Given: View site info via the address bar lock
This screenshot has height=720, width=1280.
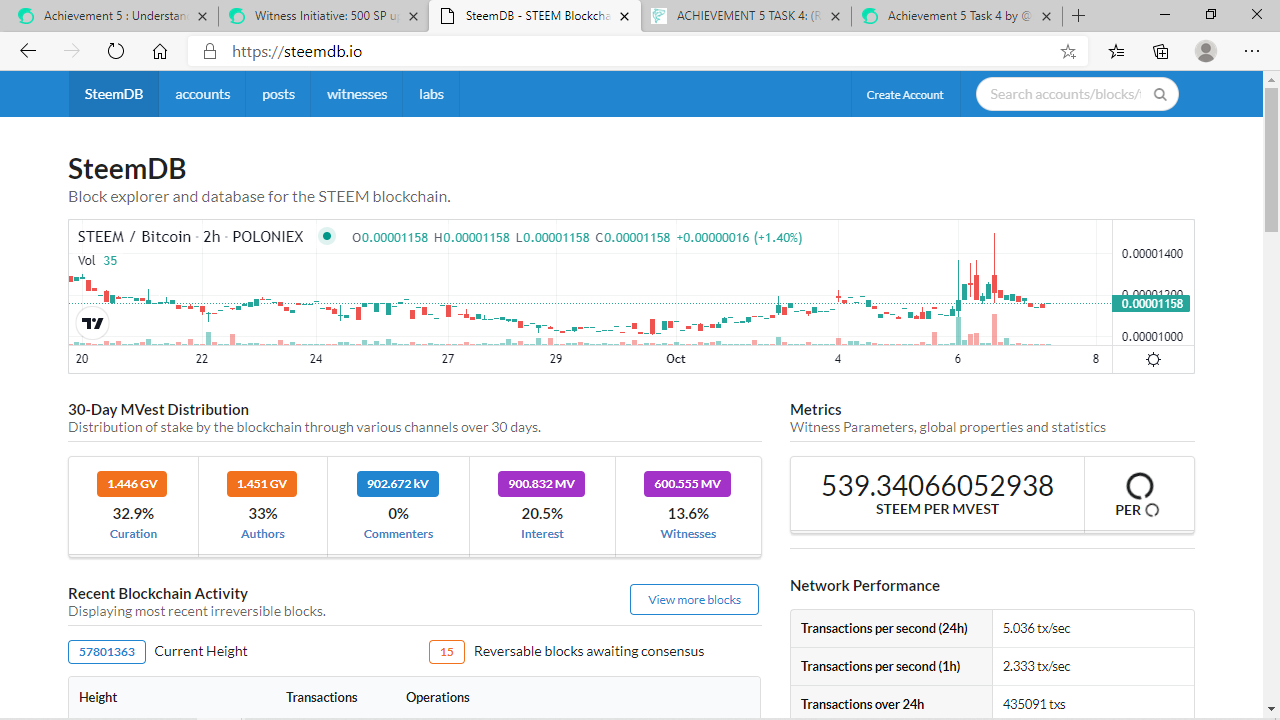Looking at the screenshot, I should tap(210, 52).
